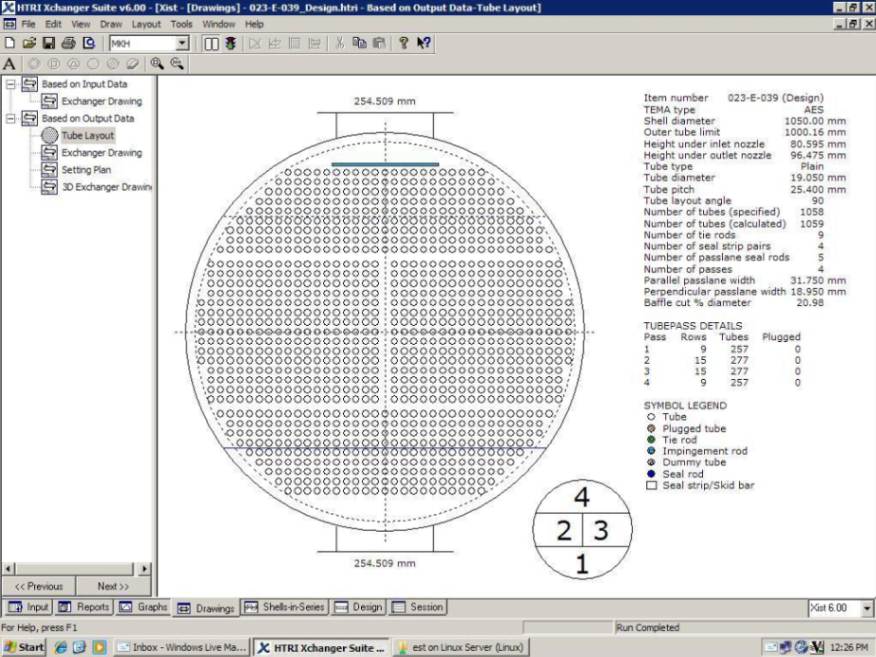Viewport: 876px width, 657px height.
Task: Click the Print Preview icon
Action: click(x=88, y=43)
